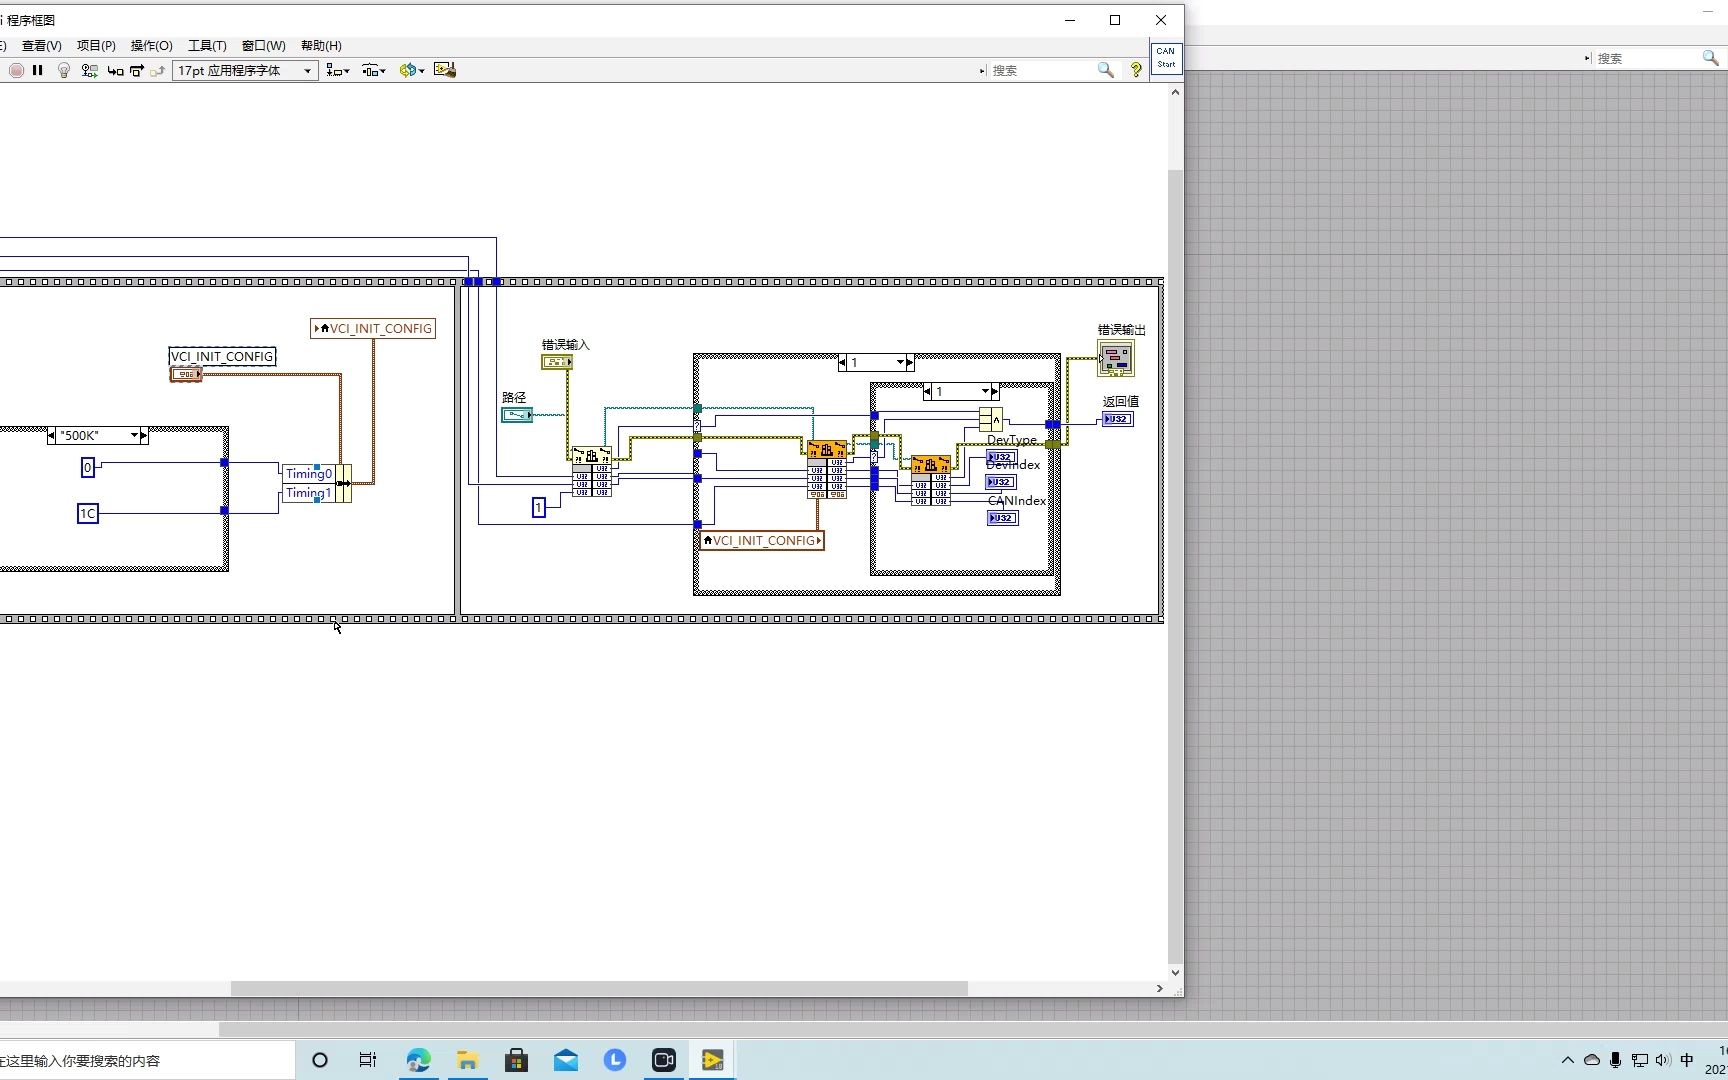Click the horizontal scrollbar thumb
This screenshot has width=1728, height=1080.
pyautogui.click(x=599, y=988)
